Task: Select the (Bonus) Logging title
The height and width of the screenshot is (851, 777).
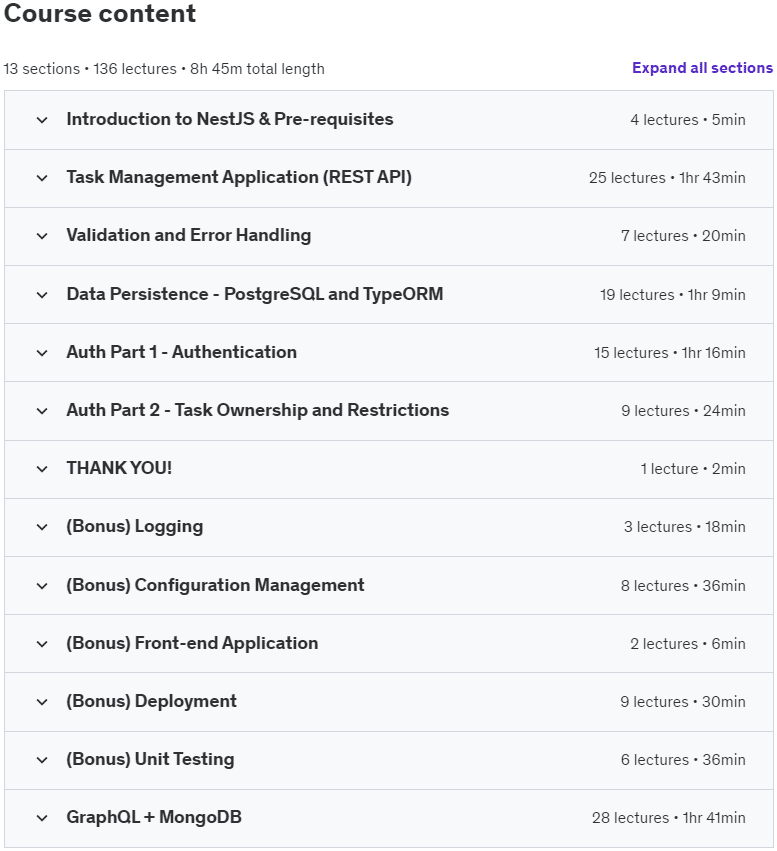Action: click(x=135, y=526)
